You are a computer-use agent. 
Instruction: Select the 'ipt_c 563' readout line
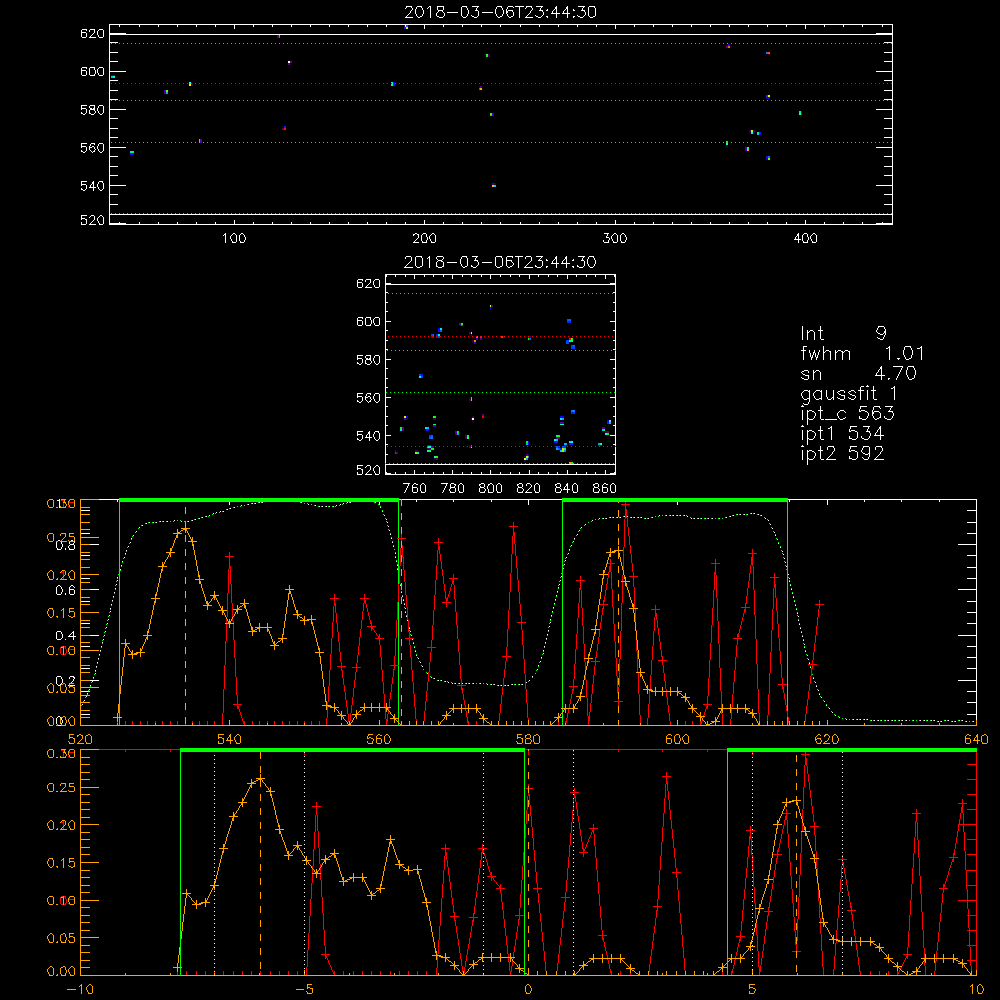coord(848,413)
